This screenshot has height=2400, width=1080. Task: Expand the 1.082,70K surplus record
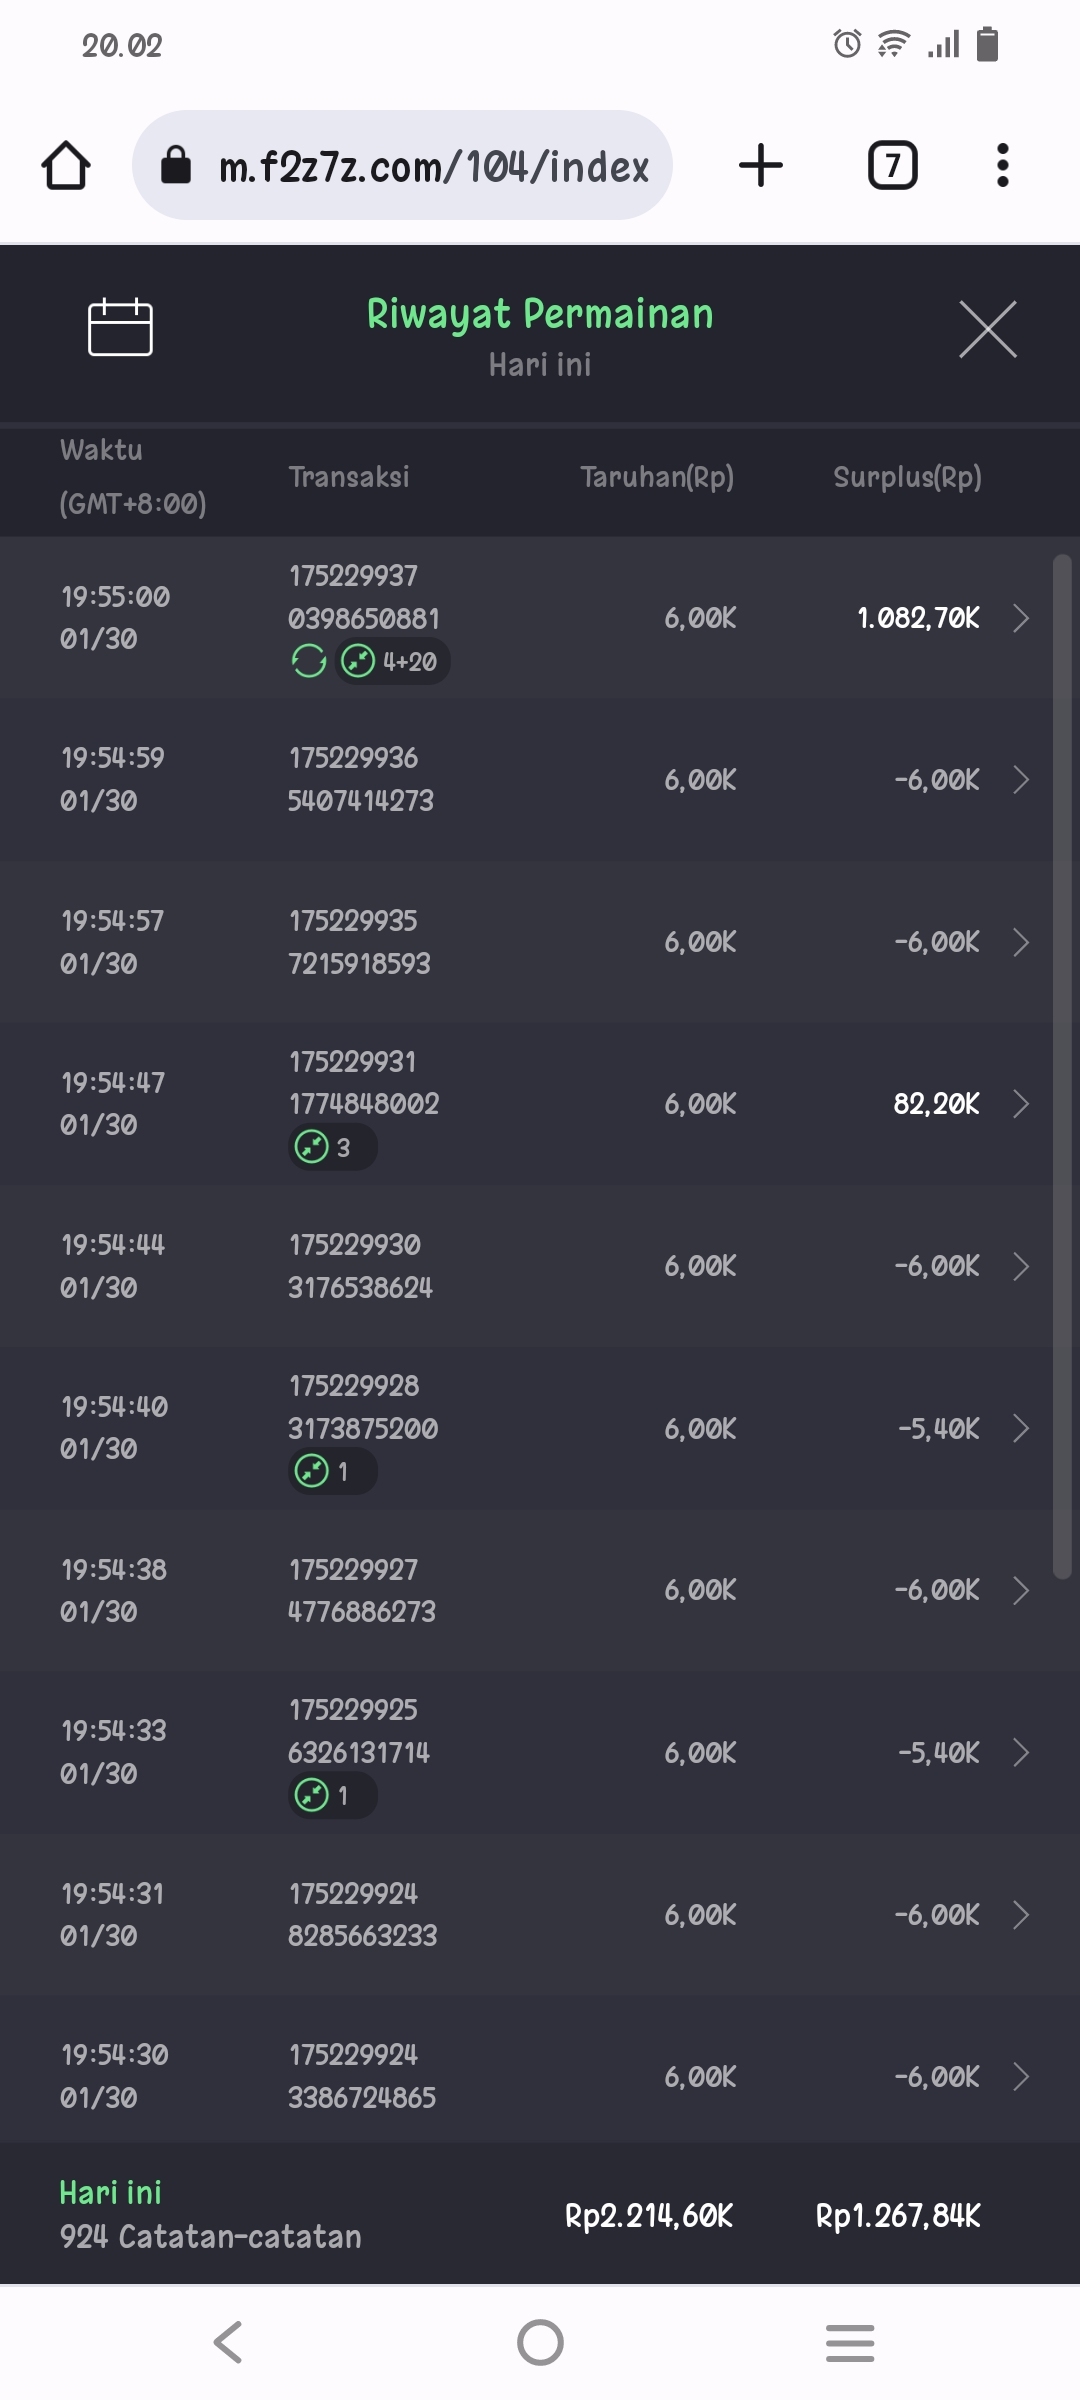[1020, 618]
